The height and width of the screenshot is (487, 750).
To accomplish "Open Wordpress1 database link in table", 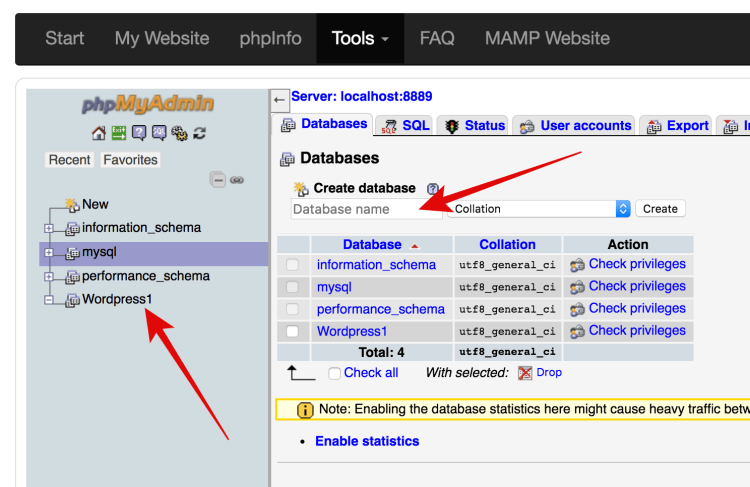I will (x=352, y=332).
